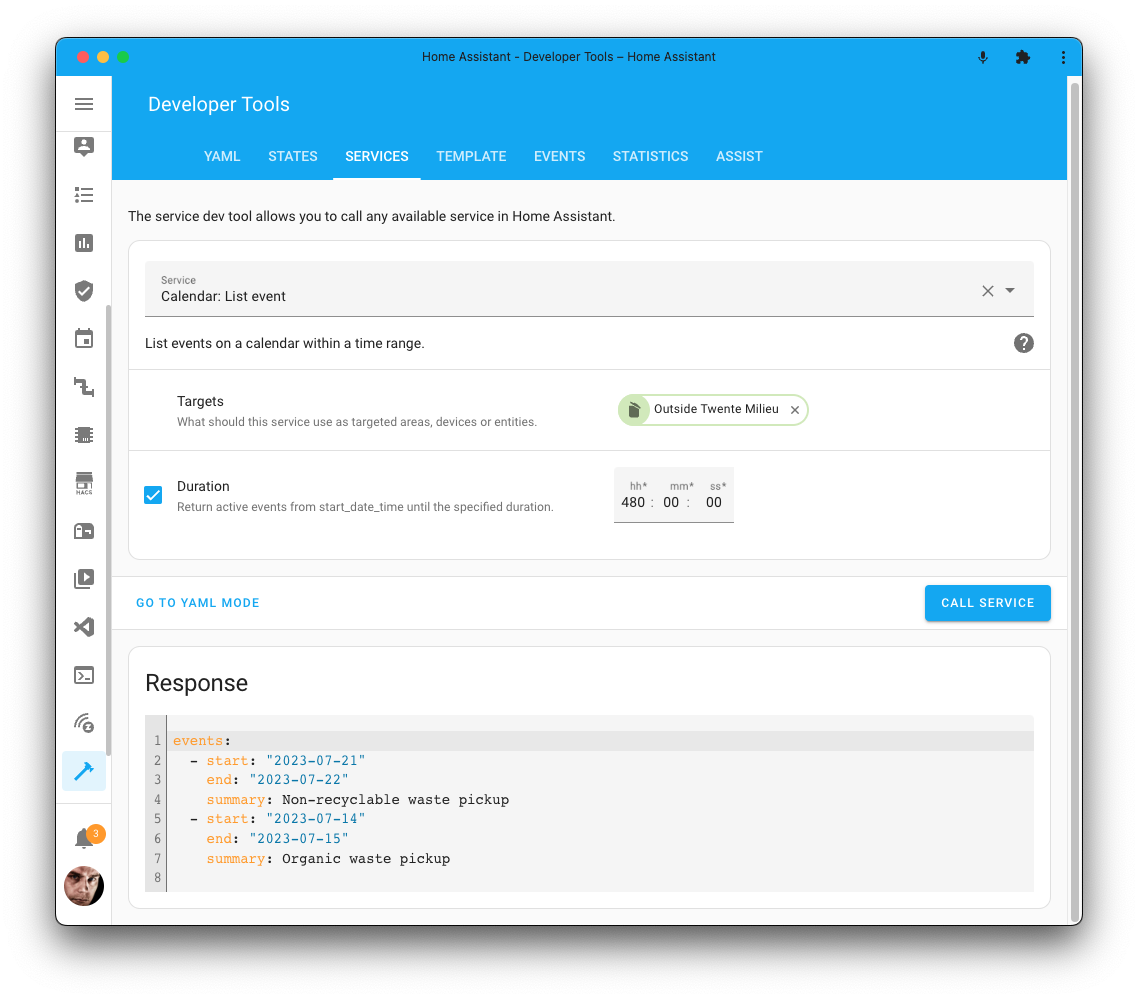The height and width of the screenshot is (999, 1138).
Task: Open the Terminal add-on in the sidebar
Action: [x=84, y=675]
